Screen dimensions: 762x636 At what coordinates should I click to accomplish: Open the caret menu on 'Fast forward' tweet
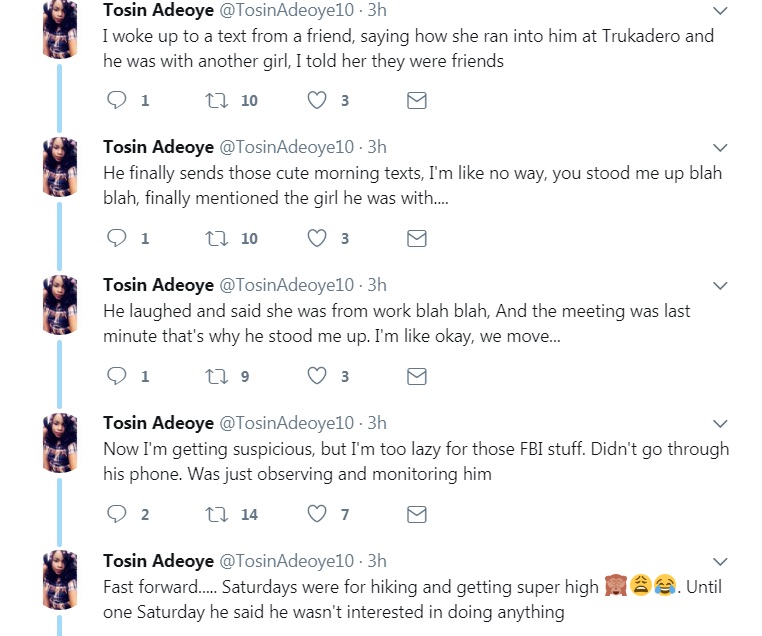point(720,562)
